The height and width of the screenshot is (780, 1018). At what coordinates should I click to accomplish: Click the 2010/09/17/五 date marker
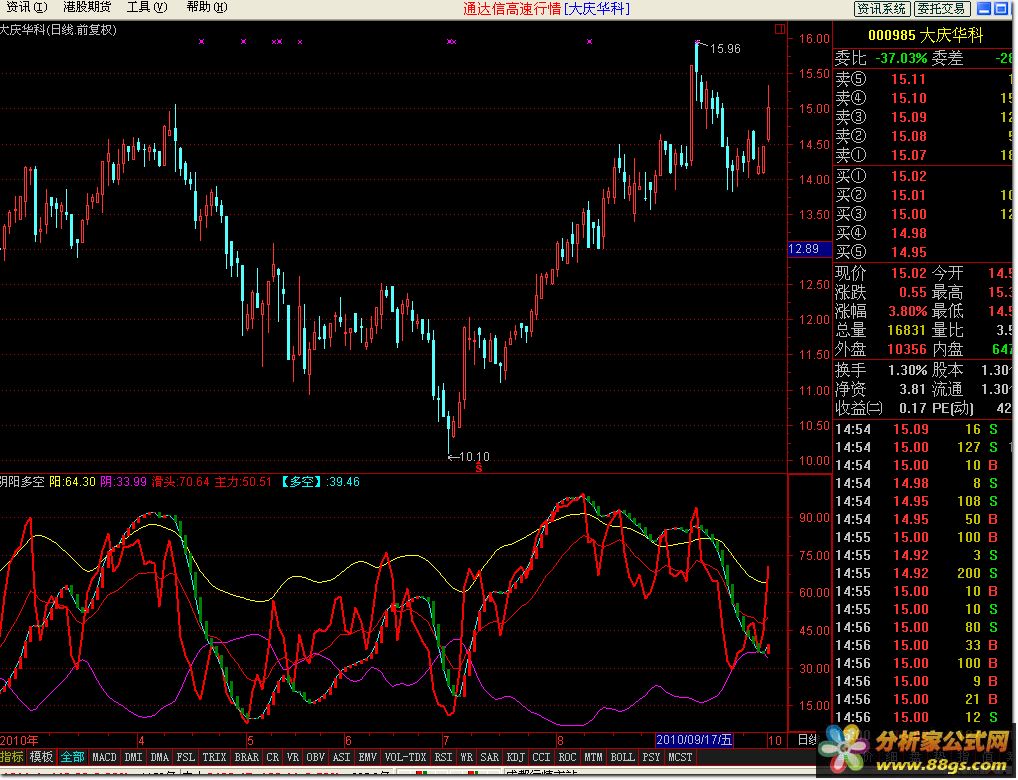[x=694, y=740]
